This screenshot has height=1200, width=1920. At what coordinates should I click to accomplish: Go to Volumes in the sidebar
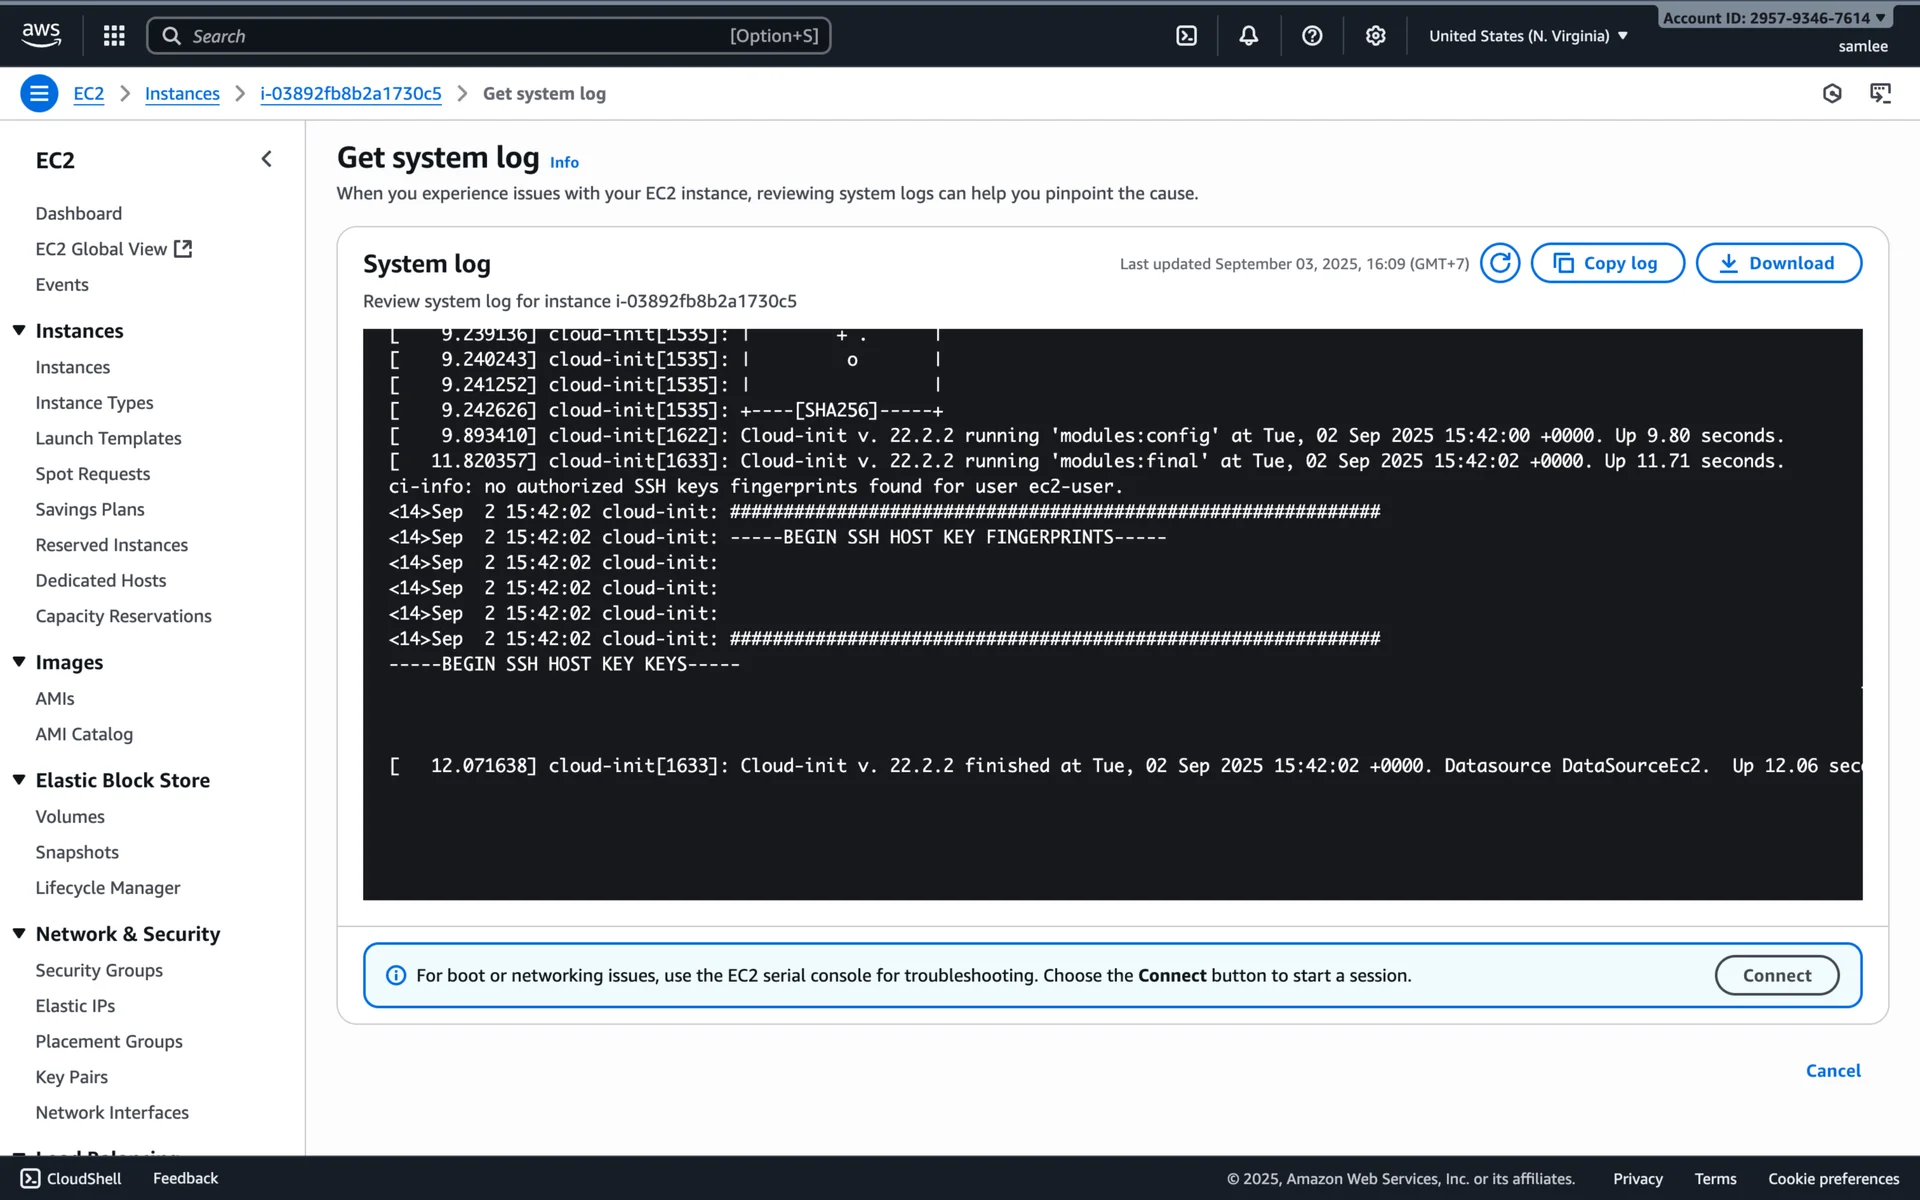[x=70, y=816]
